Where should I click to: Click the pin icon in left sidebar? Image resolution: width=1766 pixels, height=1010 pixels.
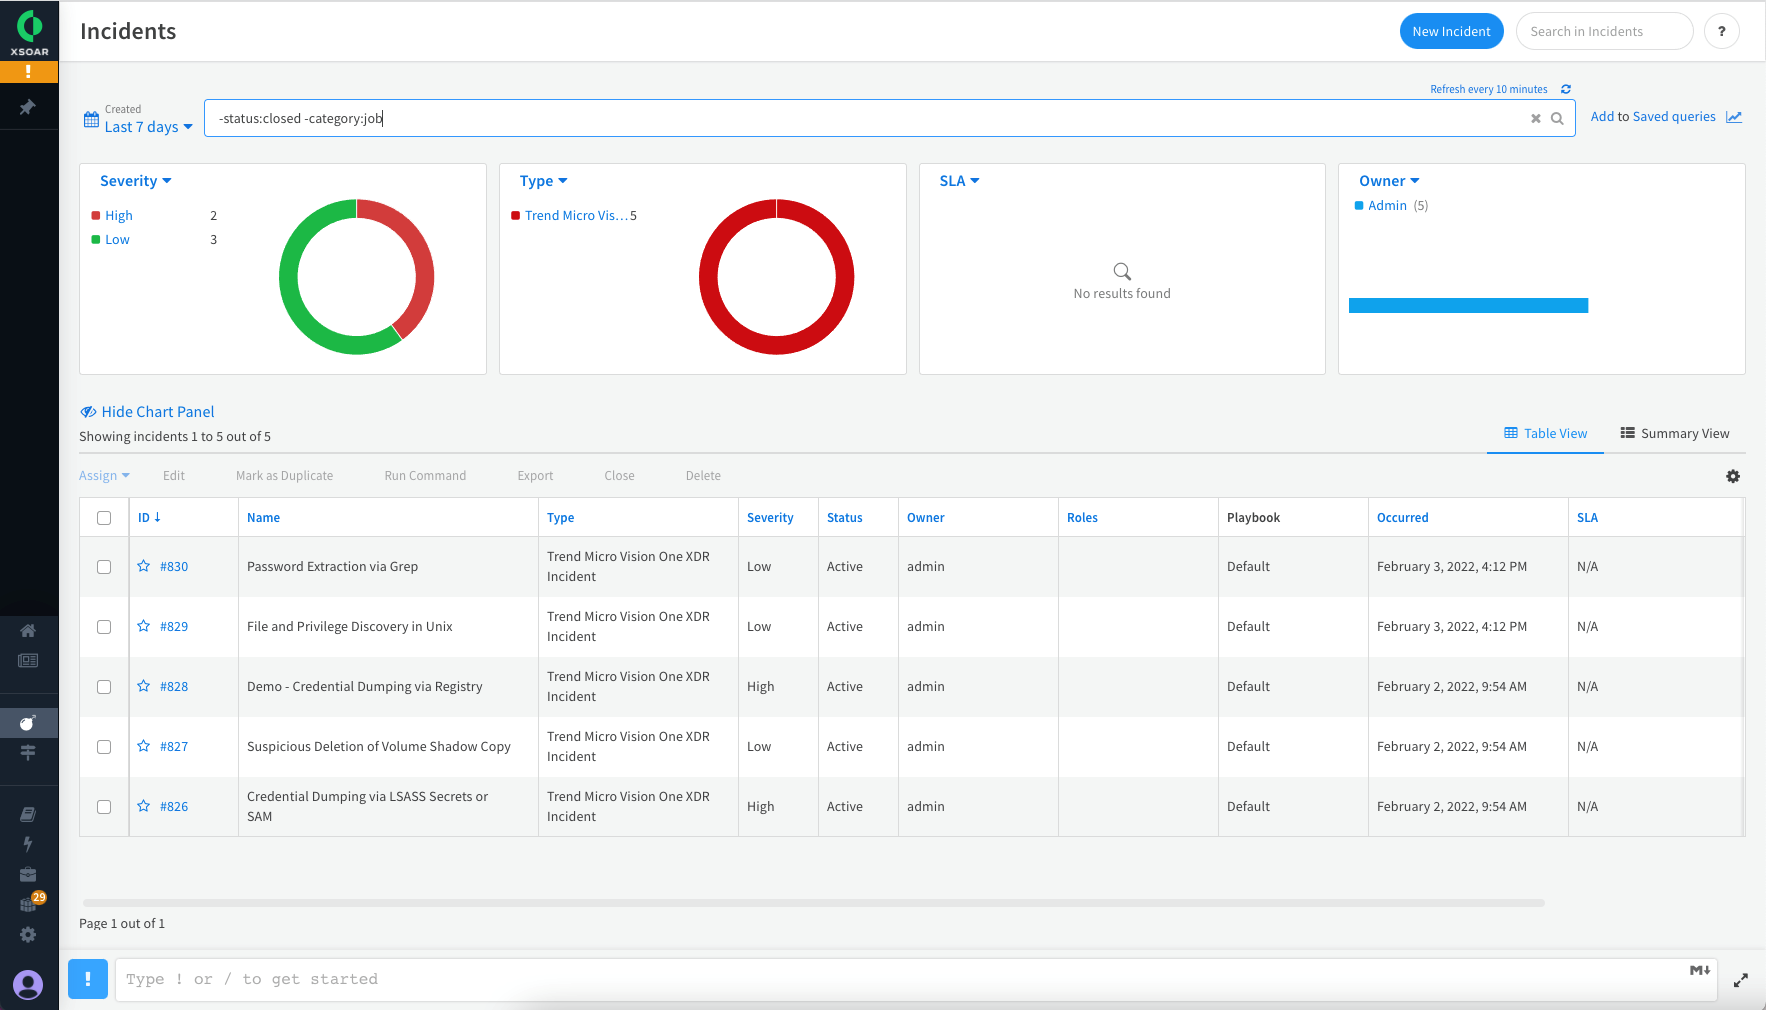point(28,107)
